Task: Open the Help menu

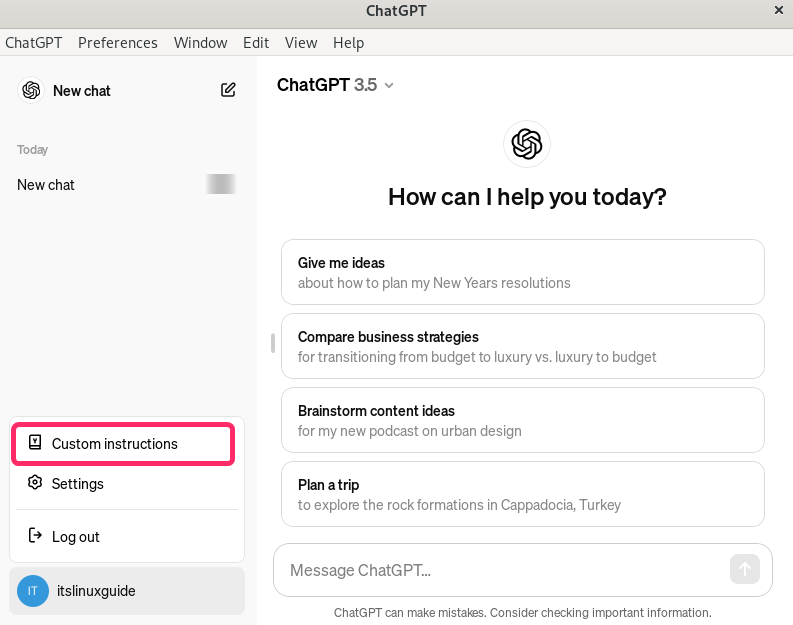Action: 348,43
